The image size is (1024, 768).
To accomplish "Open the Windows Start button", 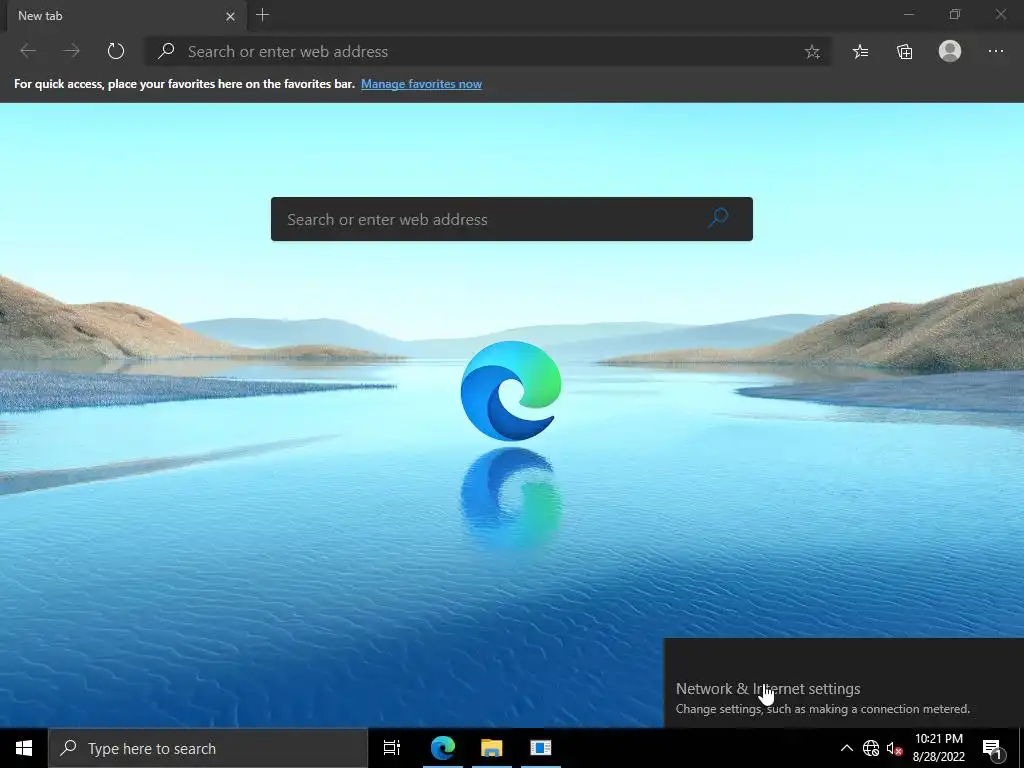I will [x=24, y=748].
